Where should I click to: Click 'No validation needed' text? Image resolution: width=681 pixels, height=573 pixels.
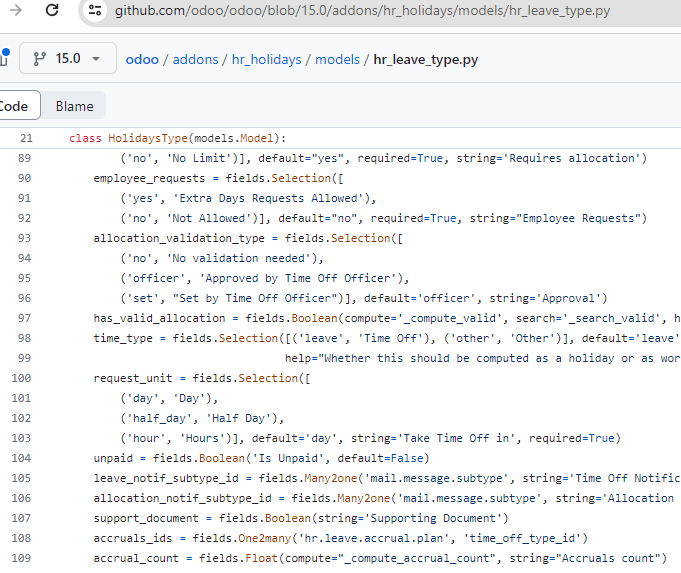(242, 258)
